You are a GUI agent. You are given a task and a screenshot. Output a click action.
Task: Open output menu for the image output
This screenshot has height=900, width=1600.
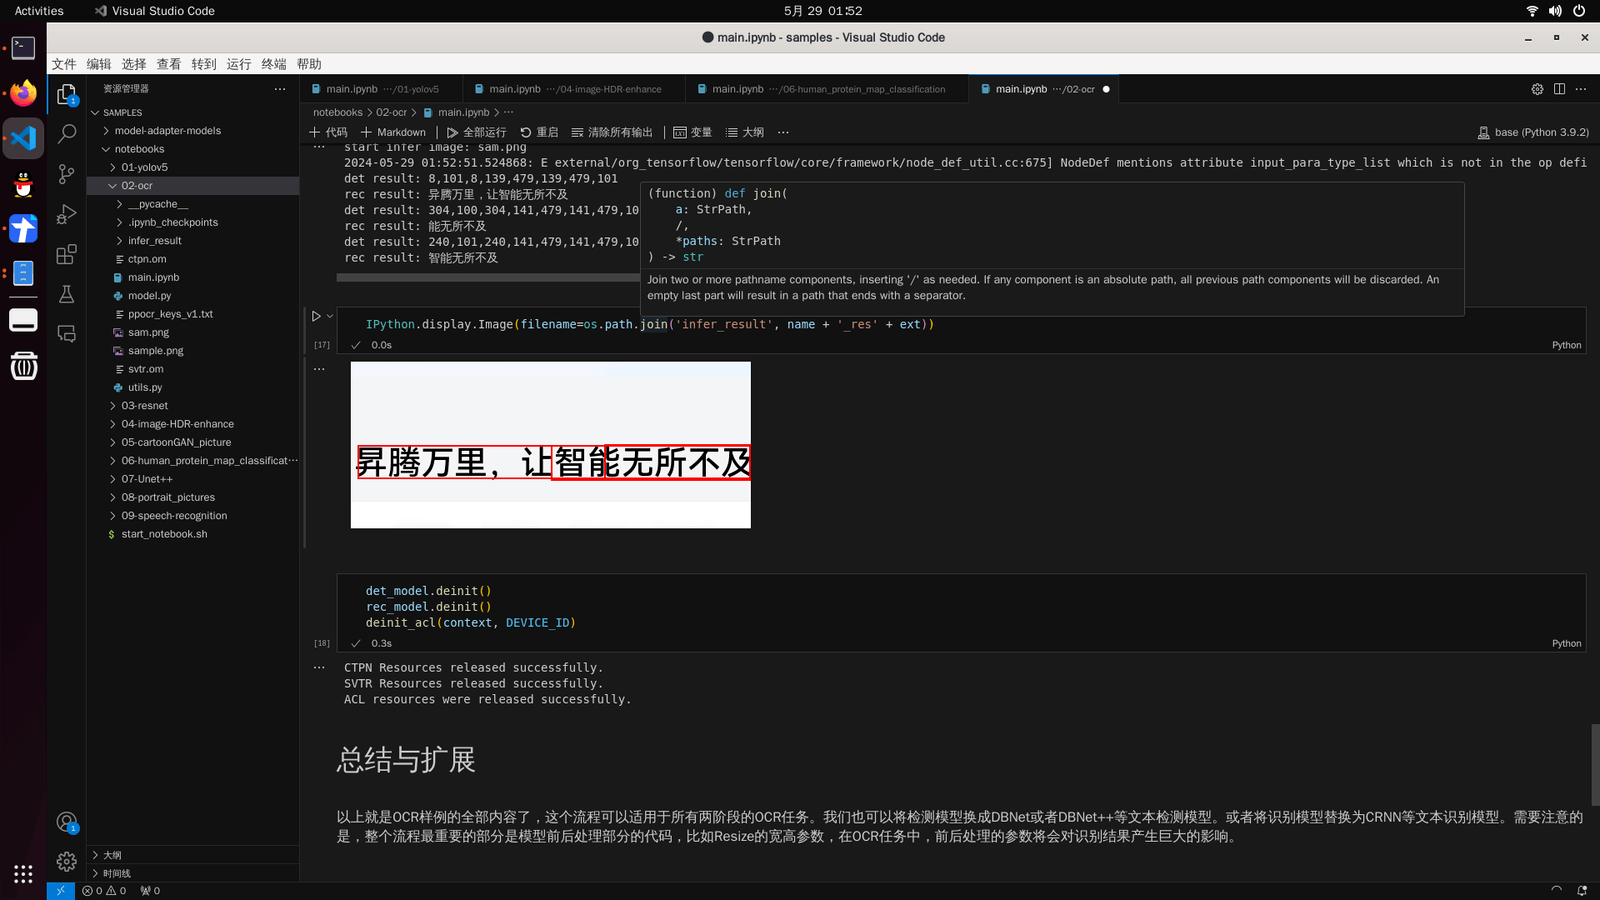319,369
